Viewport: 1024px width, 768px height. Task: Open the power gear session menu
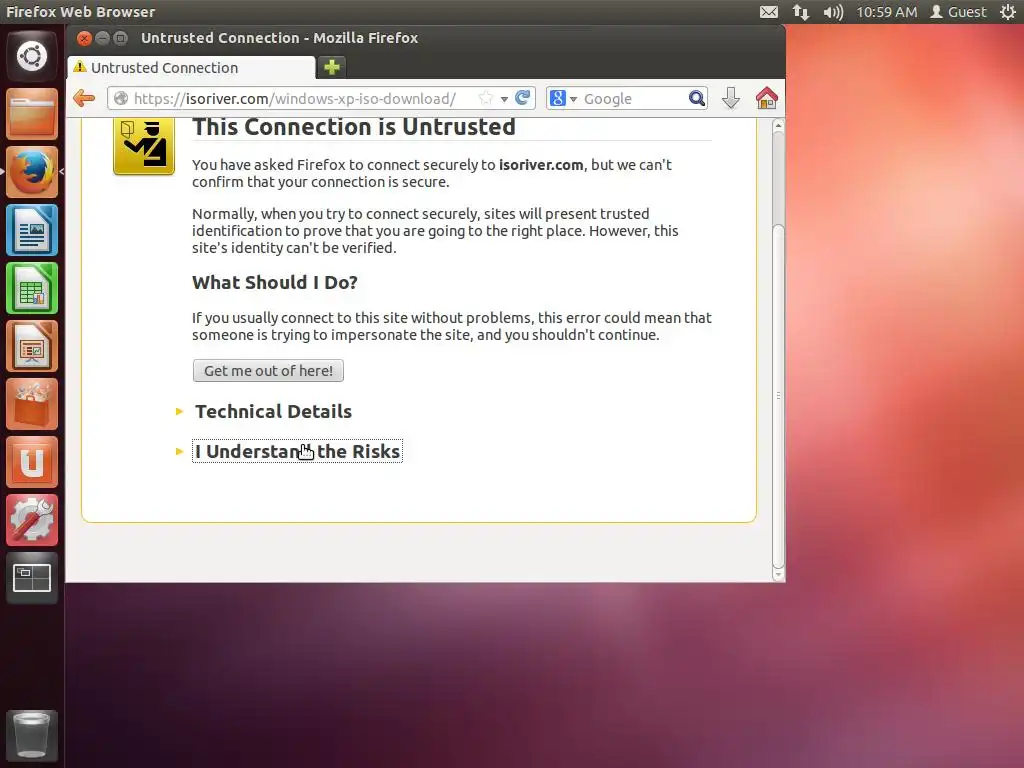point(1008,12)
